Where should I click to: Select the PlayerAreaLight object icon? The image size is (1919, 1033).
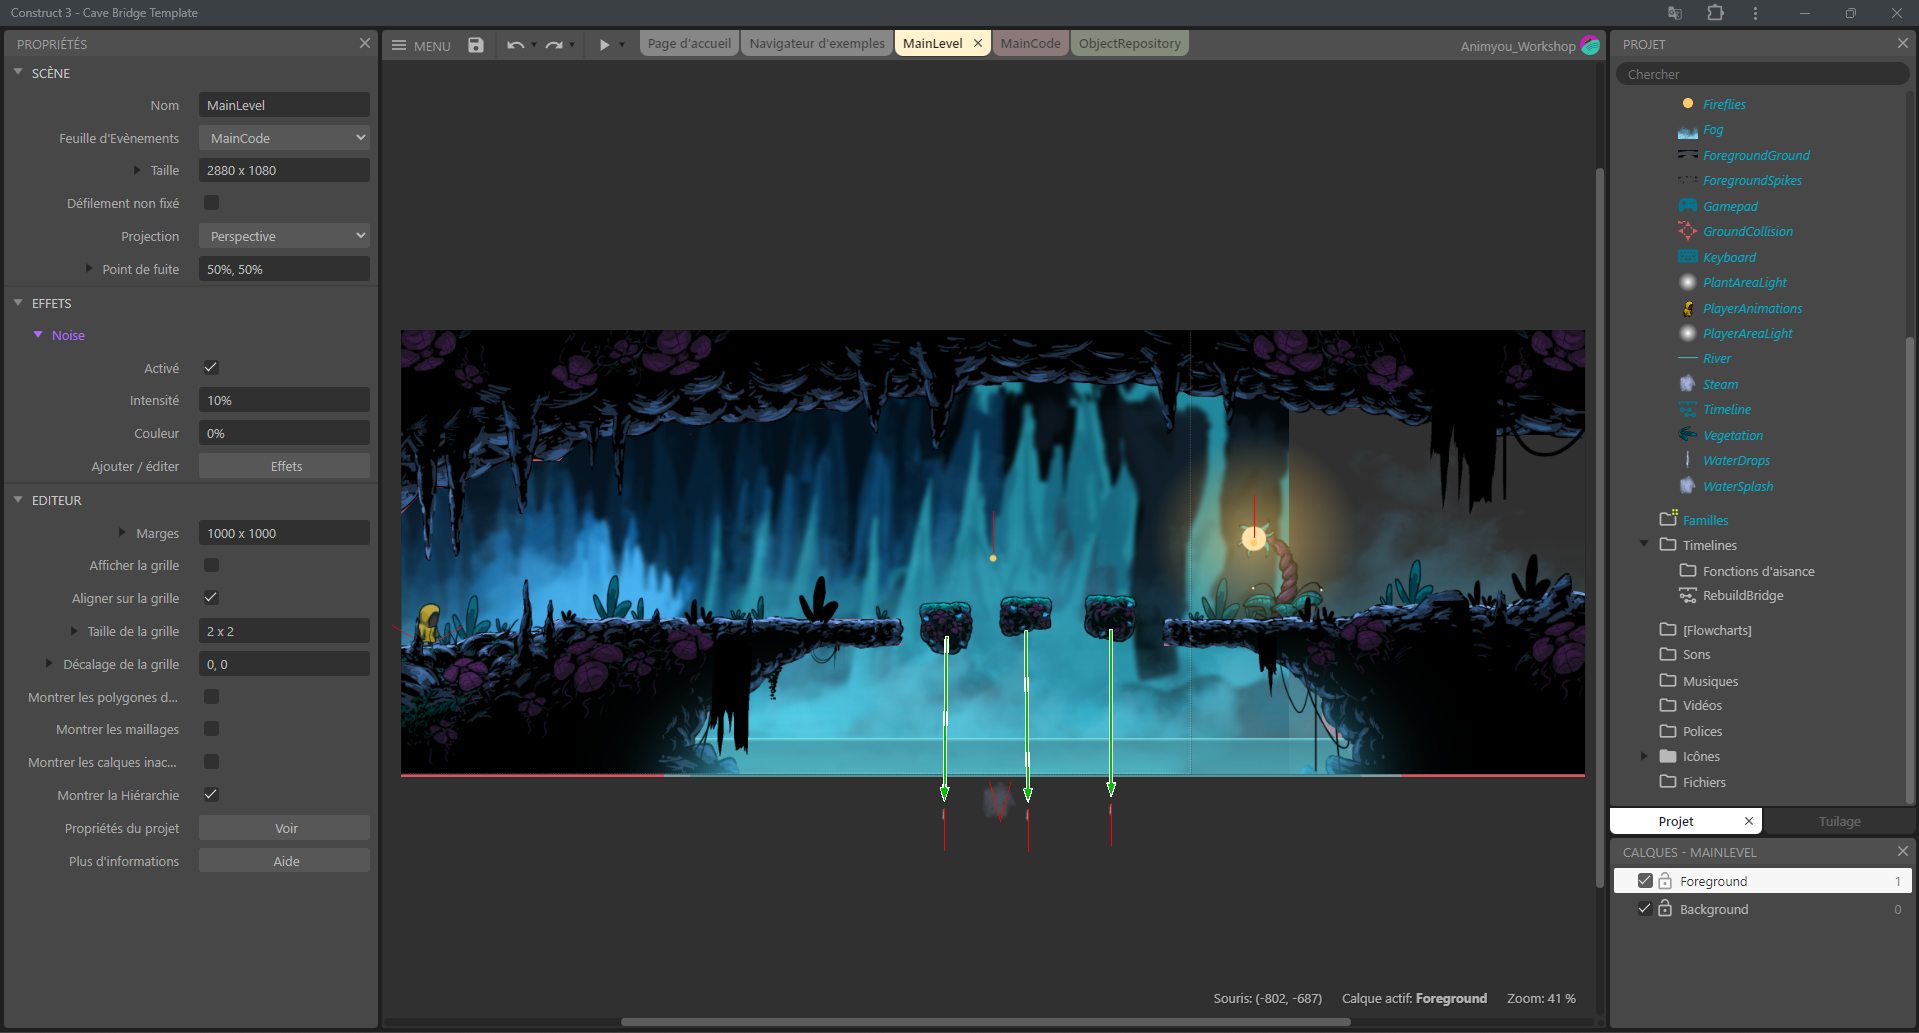click(x=1688, y=333)
